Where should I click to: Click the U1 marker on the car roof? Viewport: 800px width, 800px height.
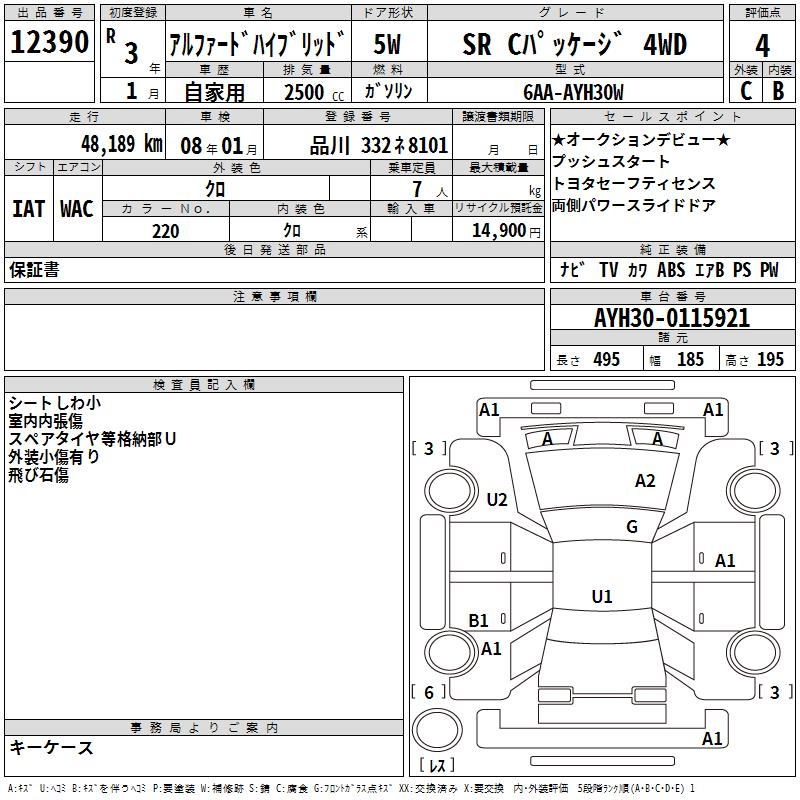pyautogui.click(x=601, y=597)
